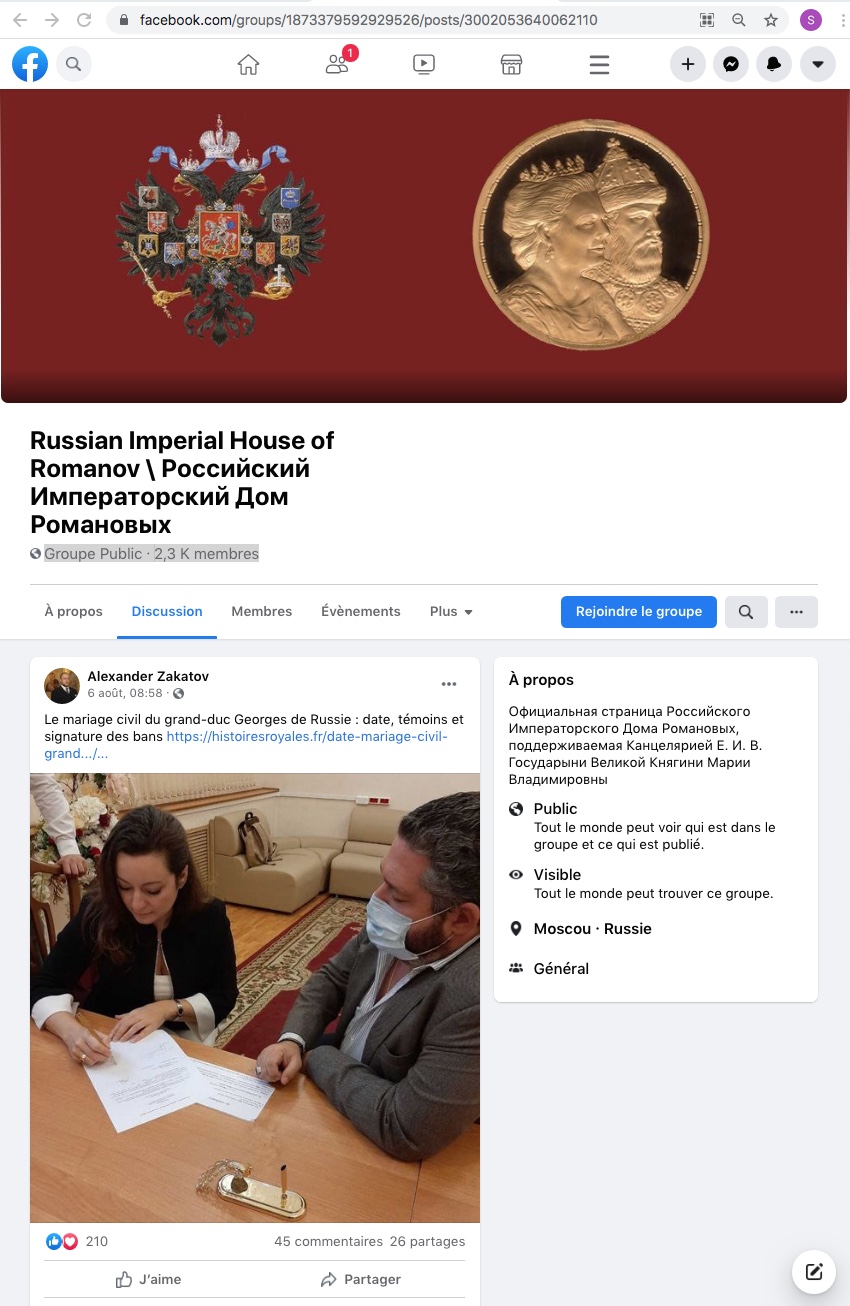Image resolution: width=850 pixels, height=1306 pixels.
Task: Search within the group using magnifier button
Action: (x=746, y=612)
